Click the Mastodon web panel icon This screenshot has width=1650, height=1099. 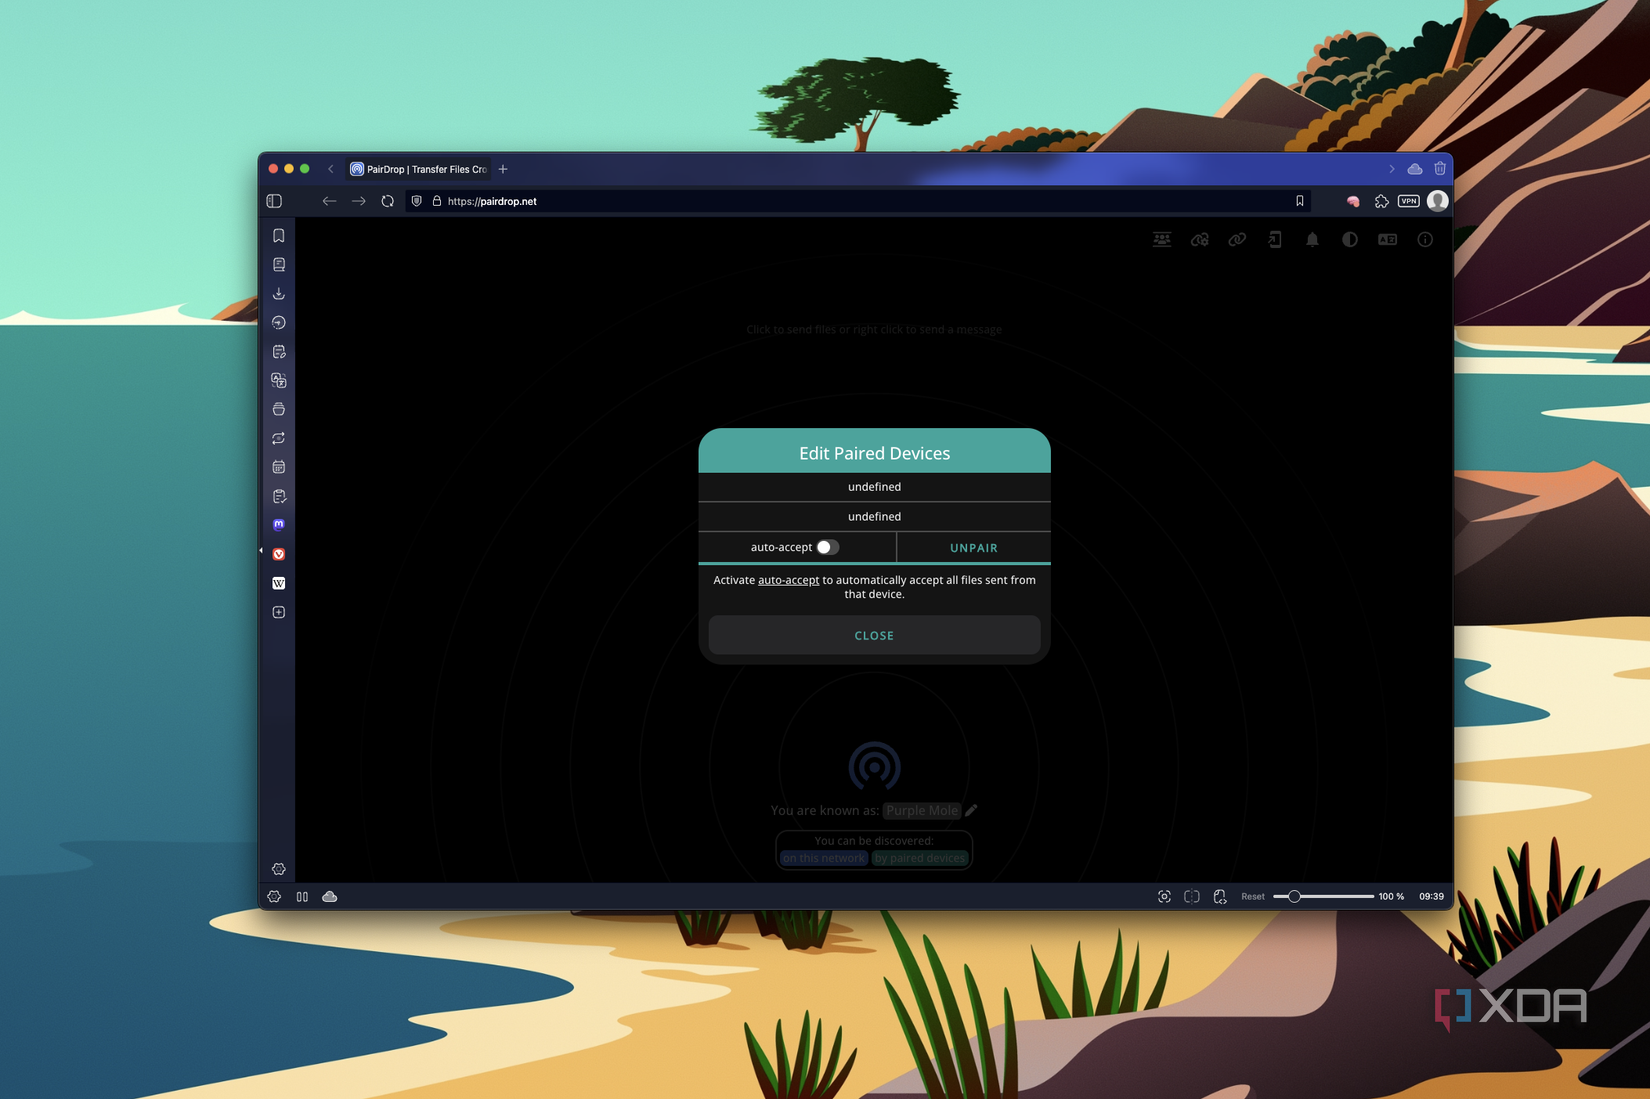tap(279, 524)
